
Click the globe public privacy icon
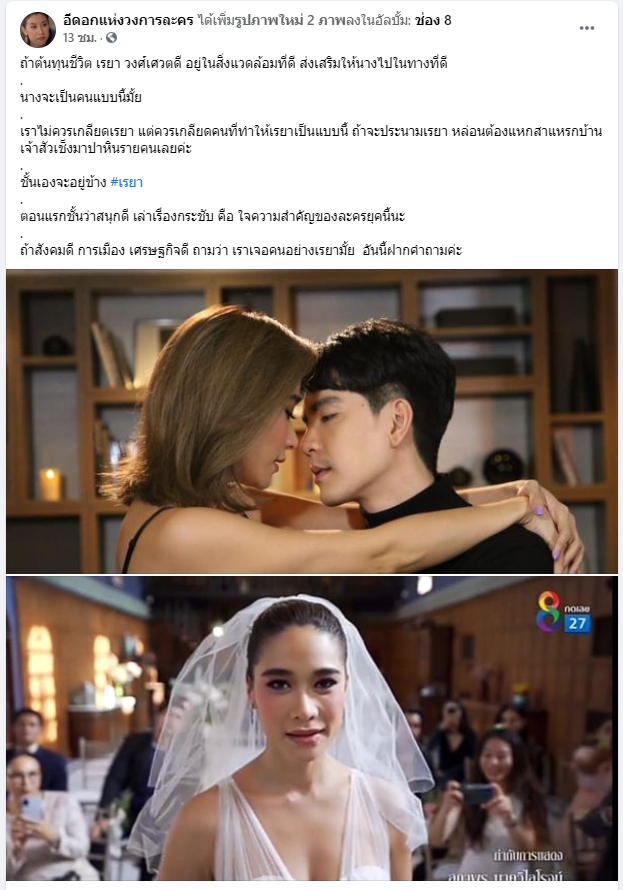112,38
